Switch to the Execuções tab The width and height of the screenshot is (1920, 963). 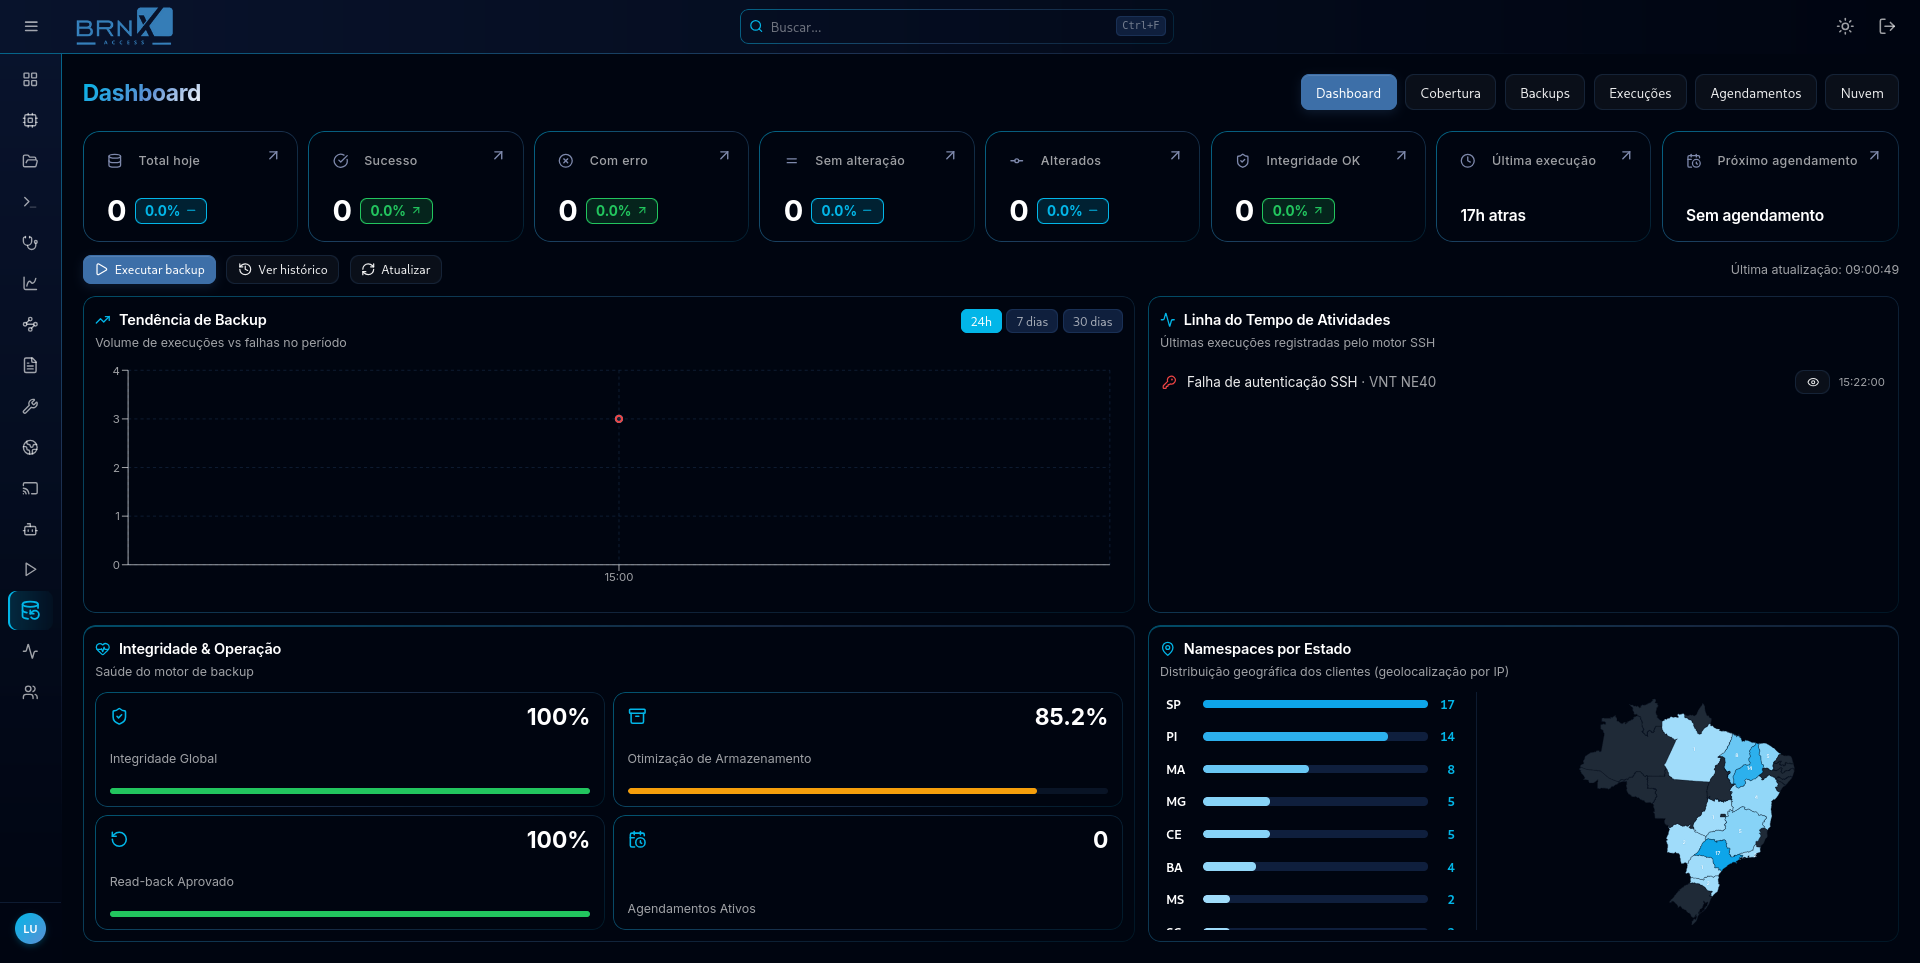pyautogui.click(x=1640, y=93)
